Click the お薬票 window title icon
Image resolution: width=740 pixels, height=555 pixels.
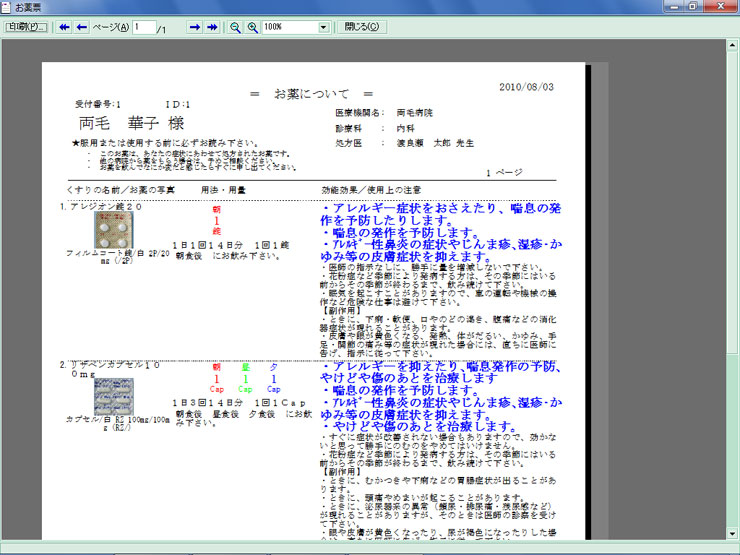[x=6, y=7]
